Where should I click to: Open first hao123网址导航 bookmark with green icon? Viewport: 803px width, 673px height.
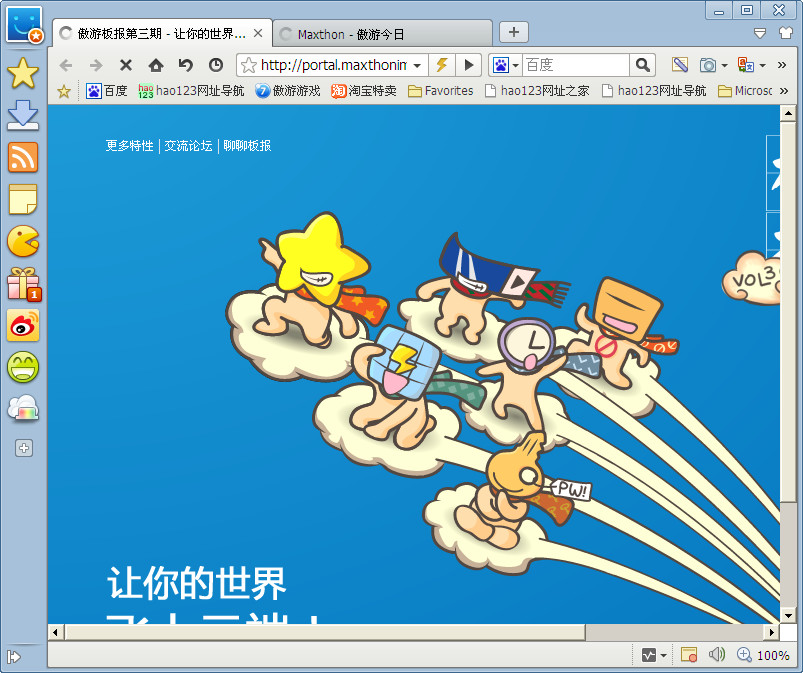point(191,91)
